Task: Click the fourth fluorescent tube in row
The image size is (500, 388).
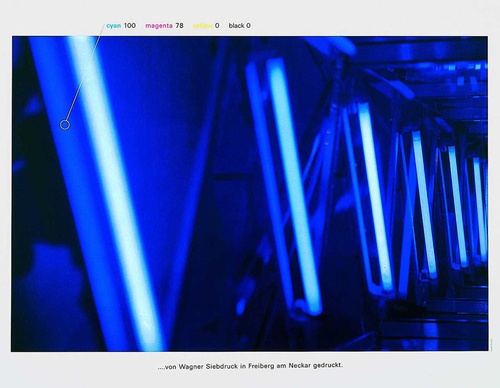Action: click(424, 204)
